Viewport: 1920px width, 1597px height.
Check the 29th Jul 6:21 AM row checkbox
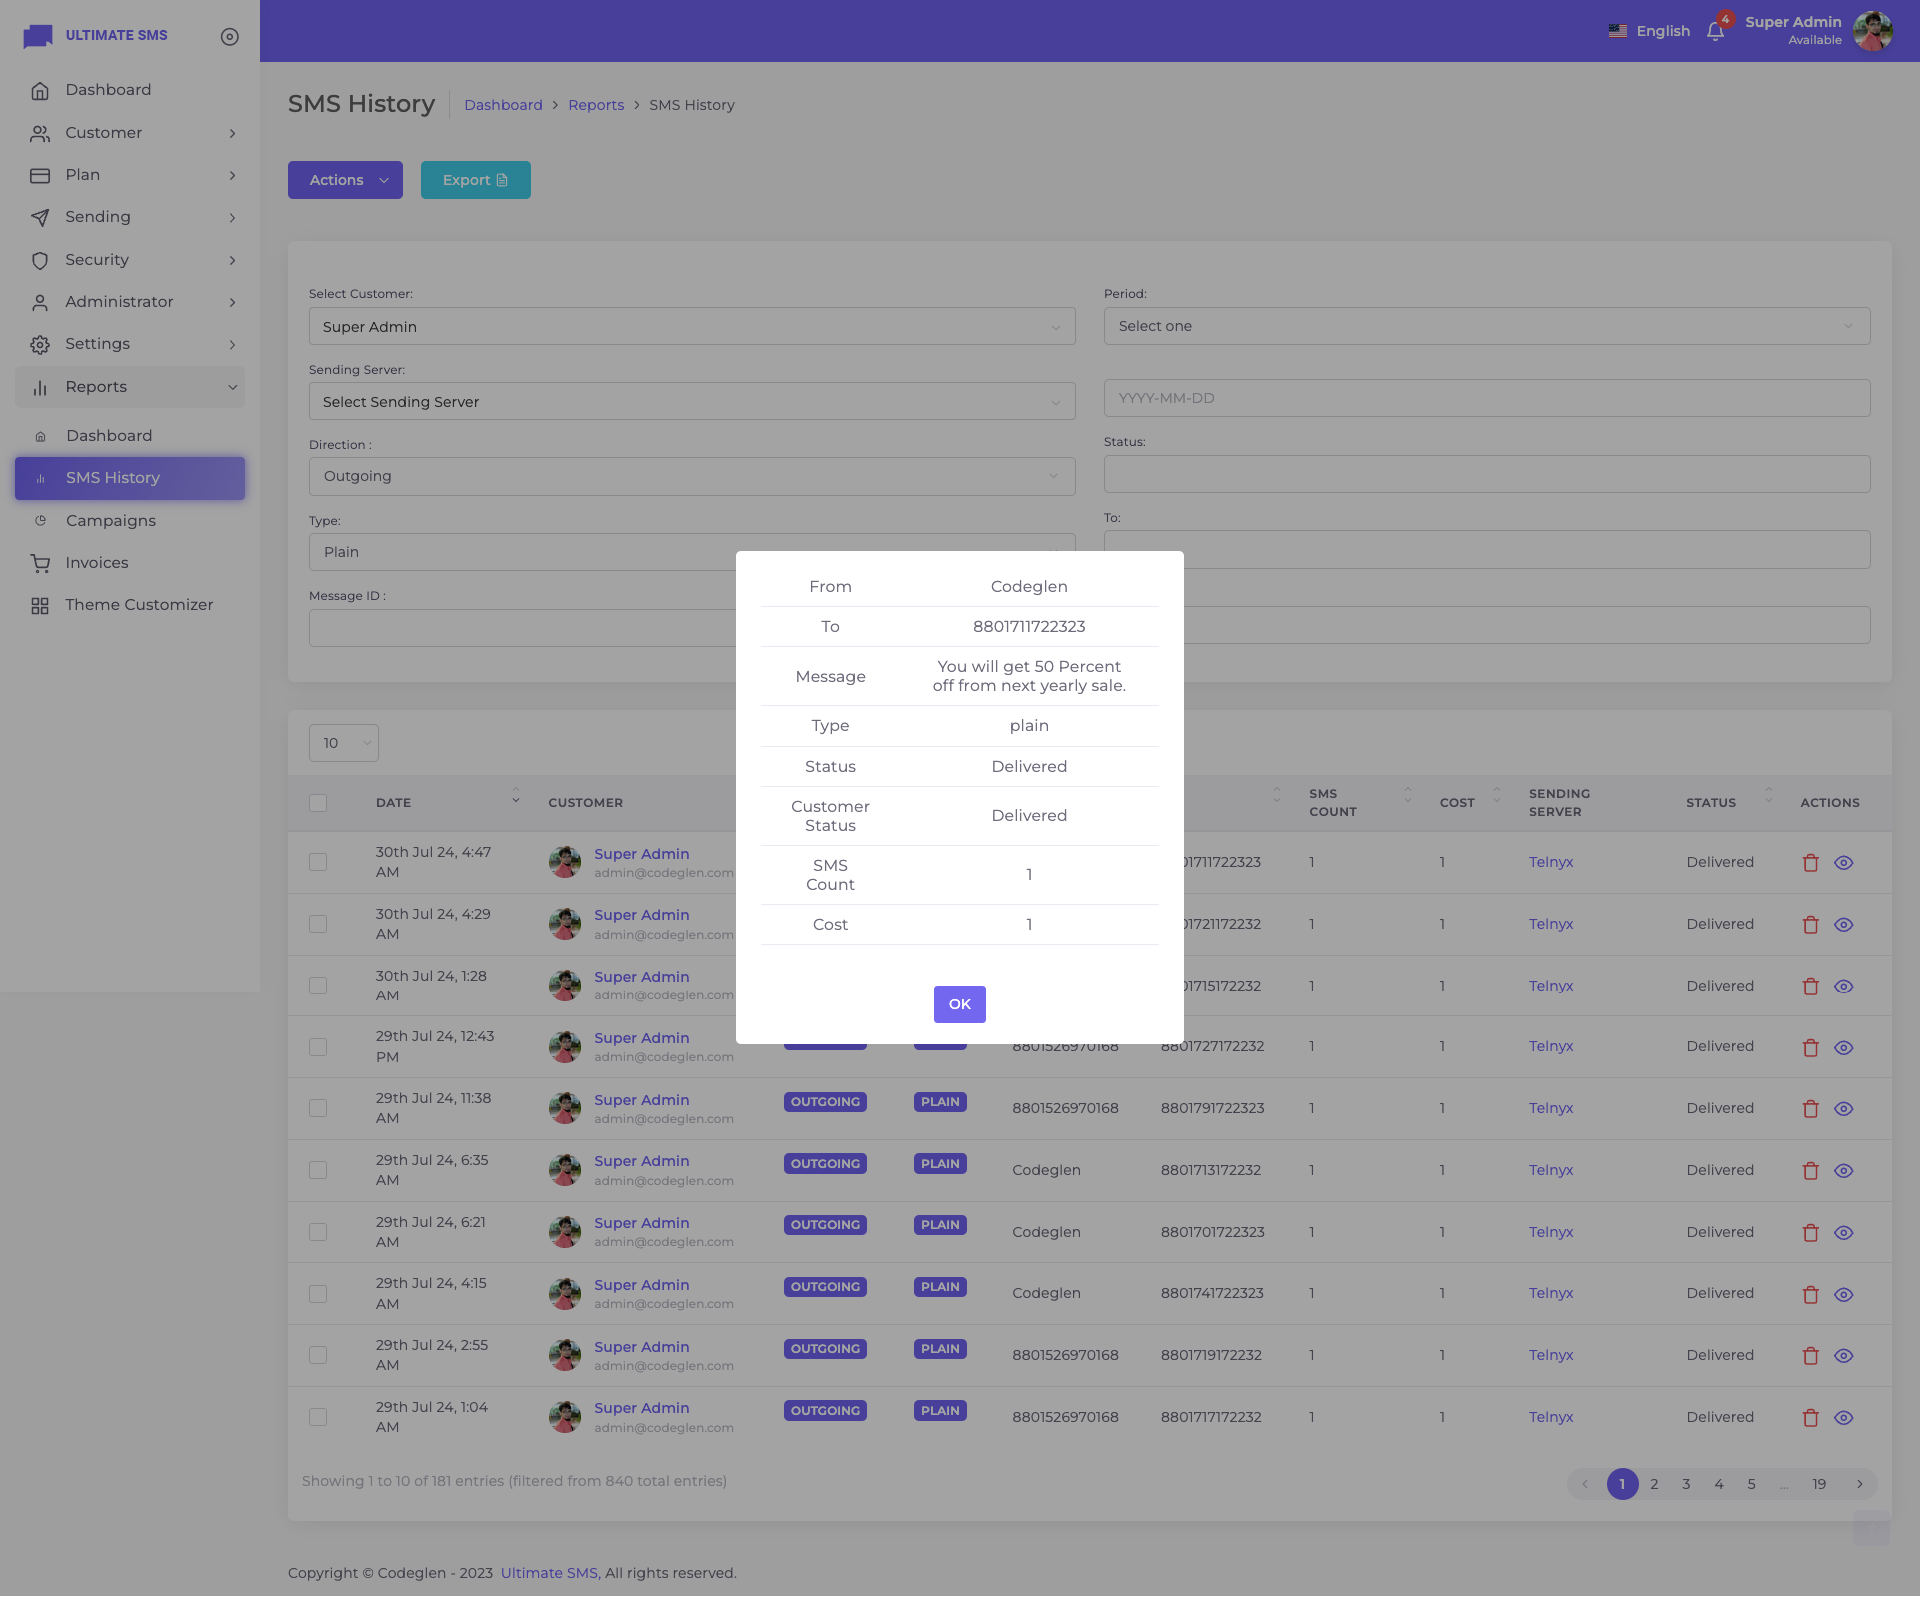318,1232
